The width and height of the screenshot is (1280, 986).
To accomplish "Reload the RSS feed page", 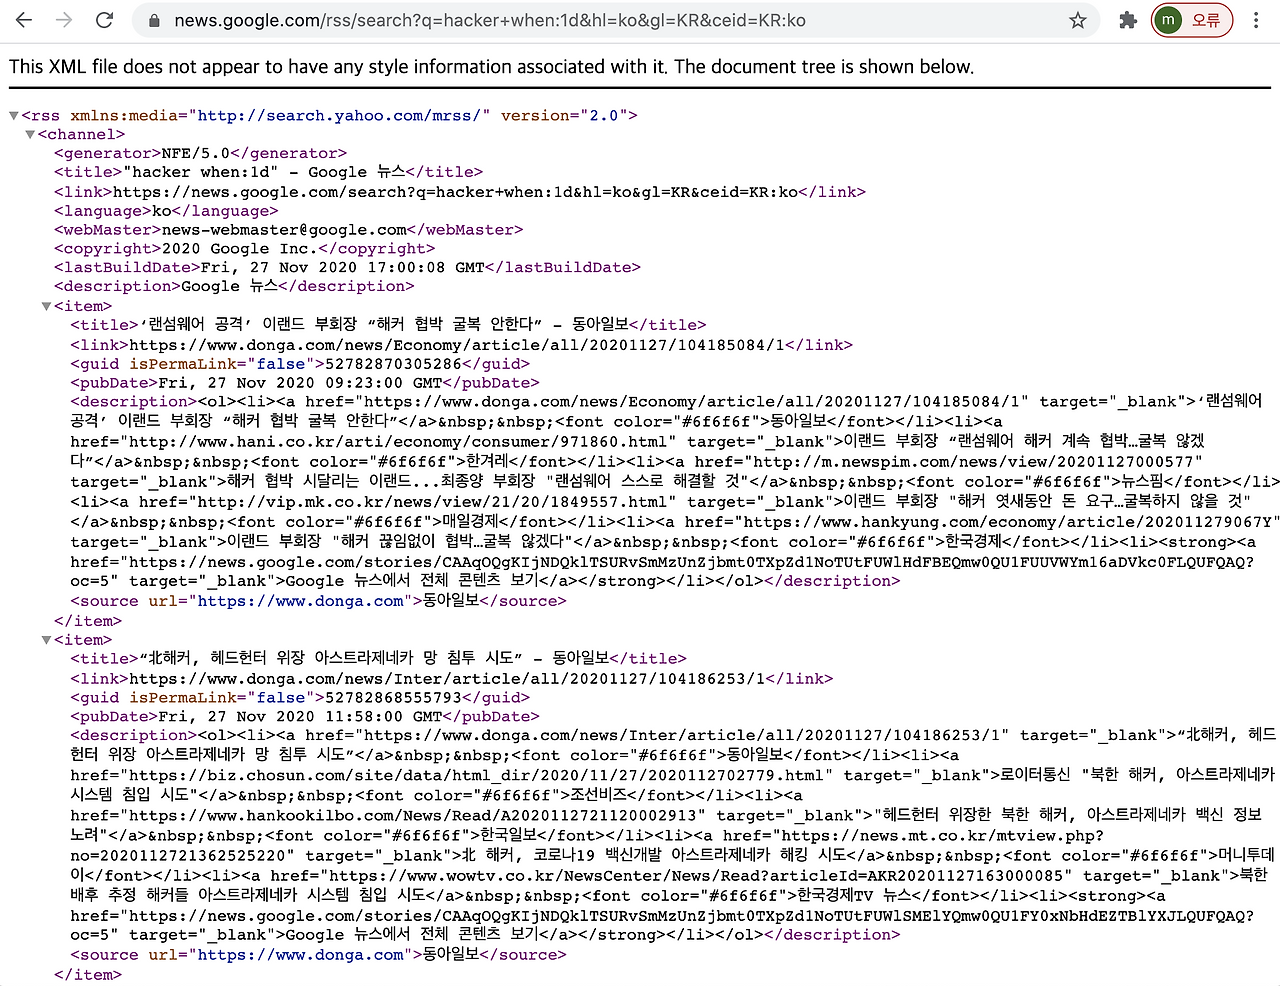I will 104,20.
